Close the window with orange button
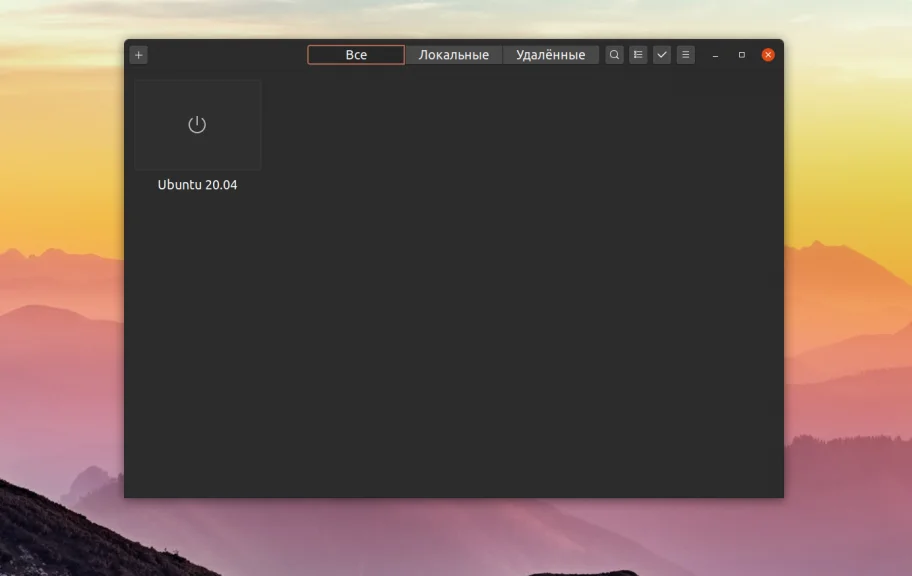This screenshot has width=912, height=576. pos(768,55)
